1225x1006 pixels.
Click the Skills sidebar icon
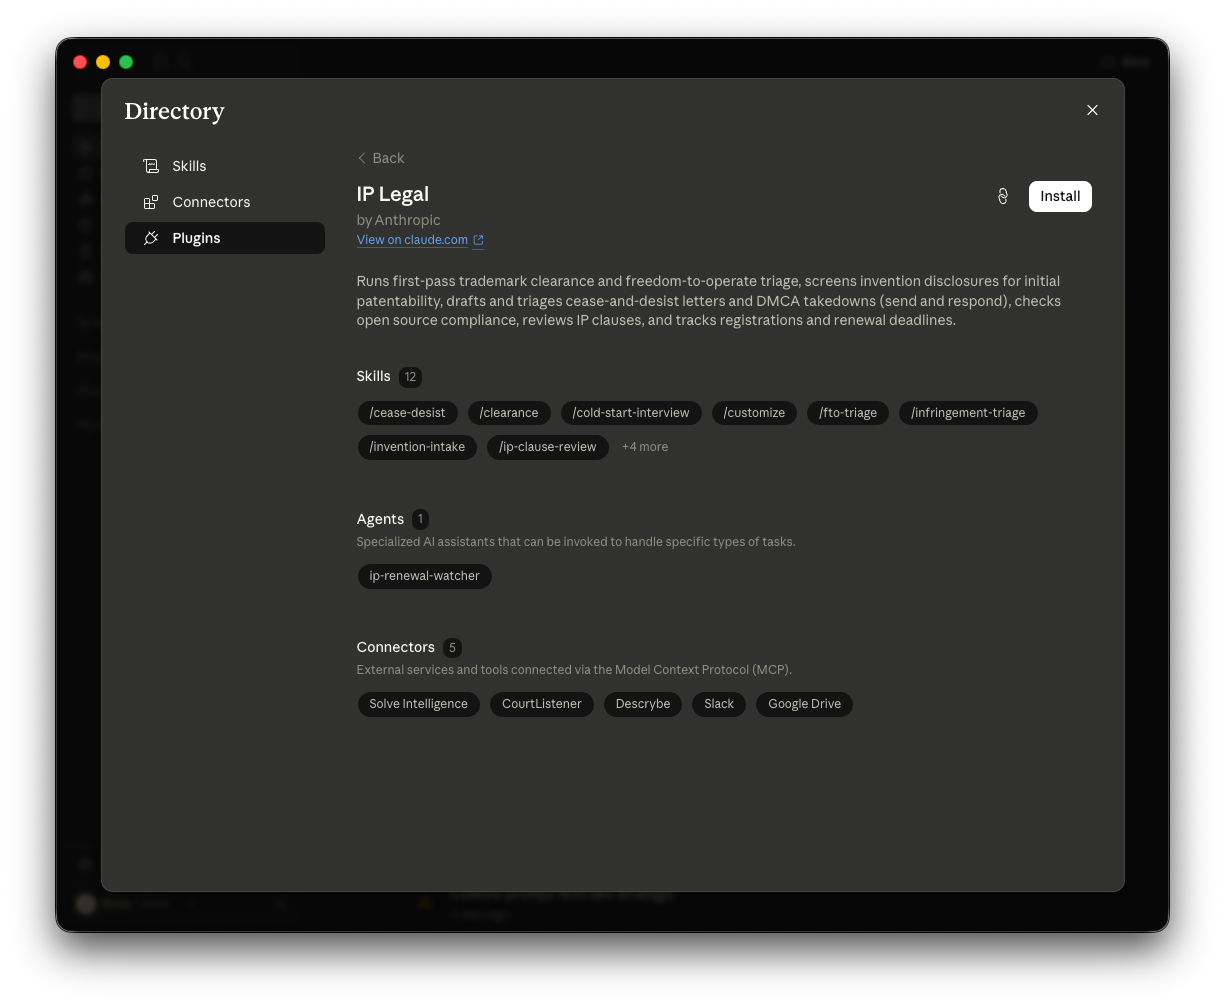pyautogui.click(x=151, y=166)
